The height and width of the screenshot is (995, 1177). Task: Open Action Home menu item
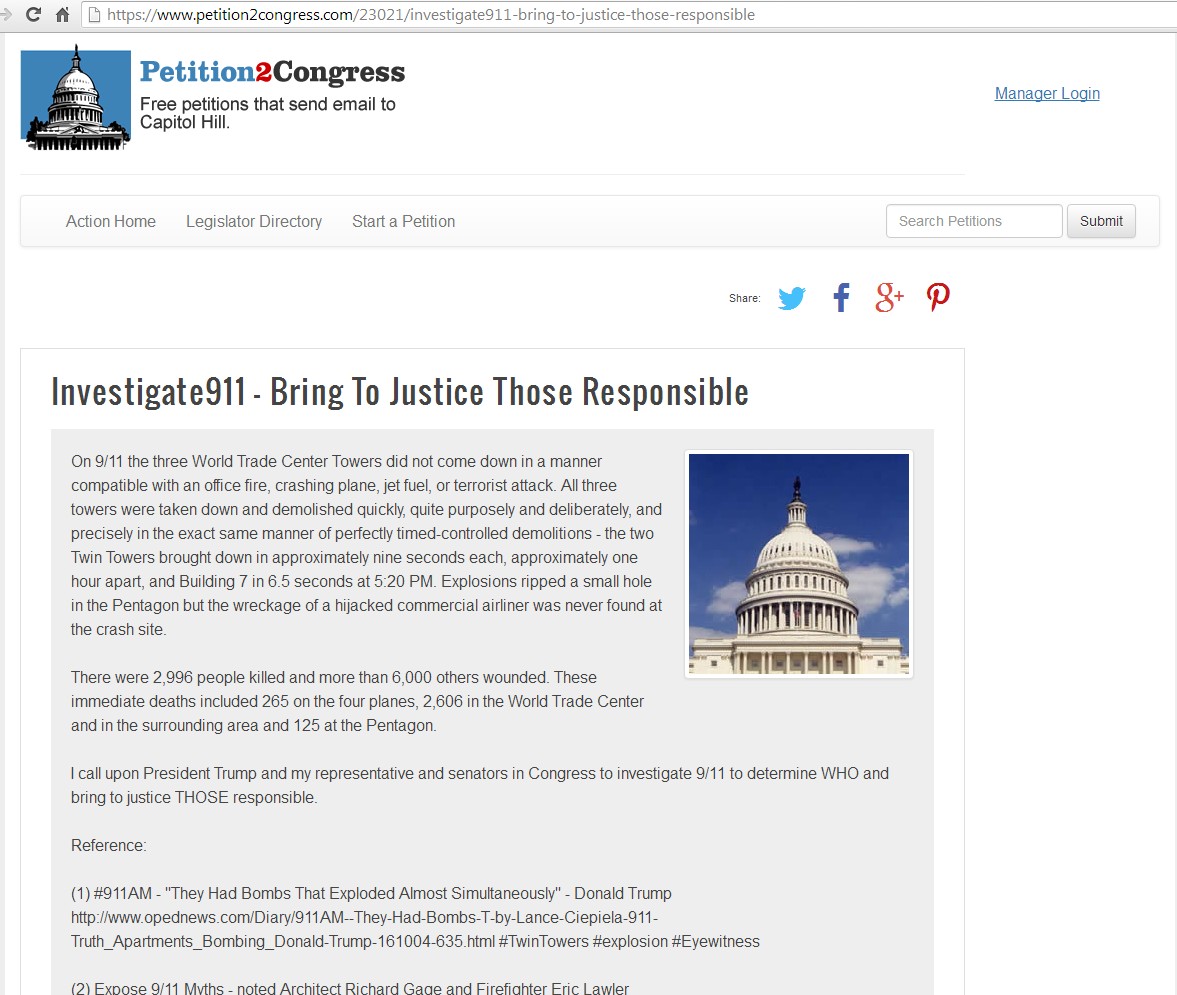[110, 221]
